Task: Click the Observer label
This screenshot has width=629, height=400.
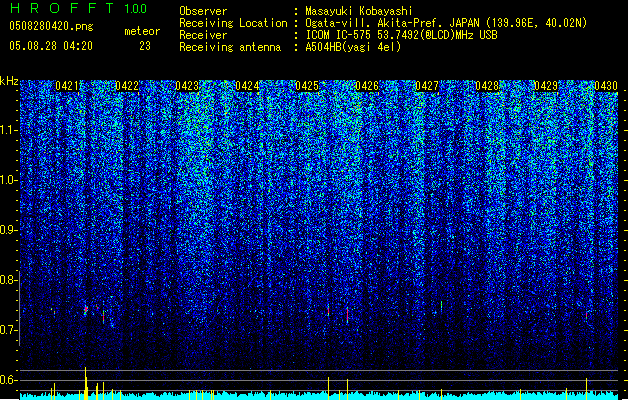Action: tap(203, 11)
